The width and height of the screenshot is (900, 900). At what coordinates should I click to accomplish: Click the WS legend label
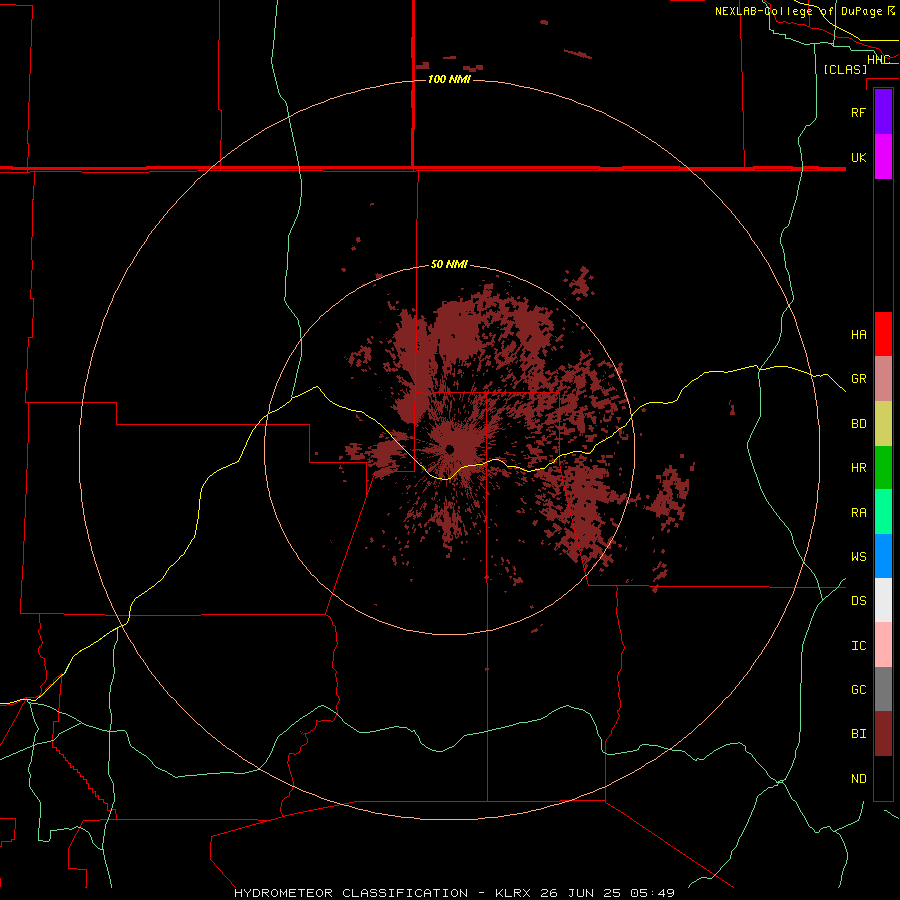pyautogui.click(x=859, y=557)
